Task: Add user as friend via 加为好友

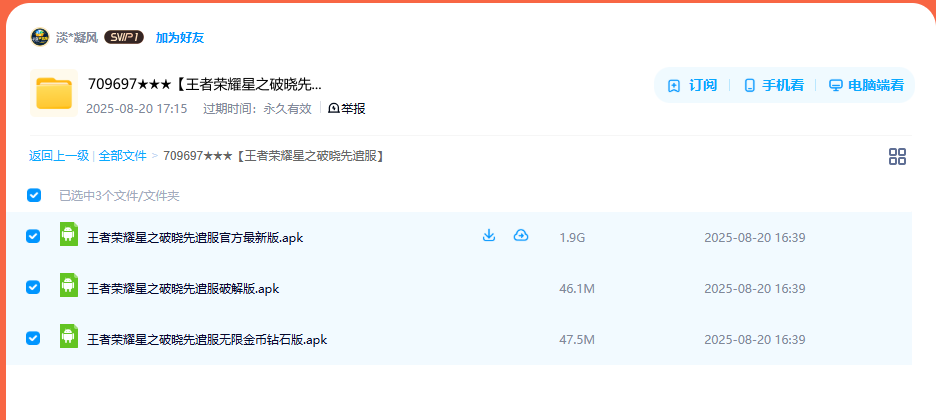Action: tap(180, 38)
